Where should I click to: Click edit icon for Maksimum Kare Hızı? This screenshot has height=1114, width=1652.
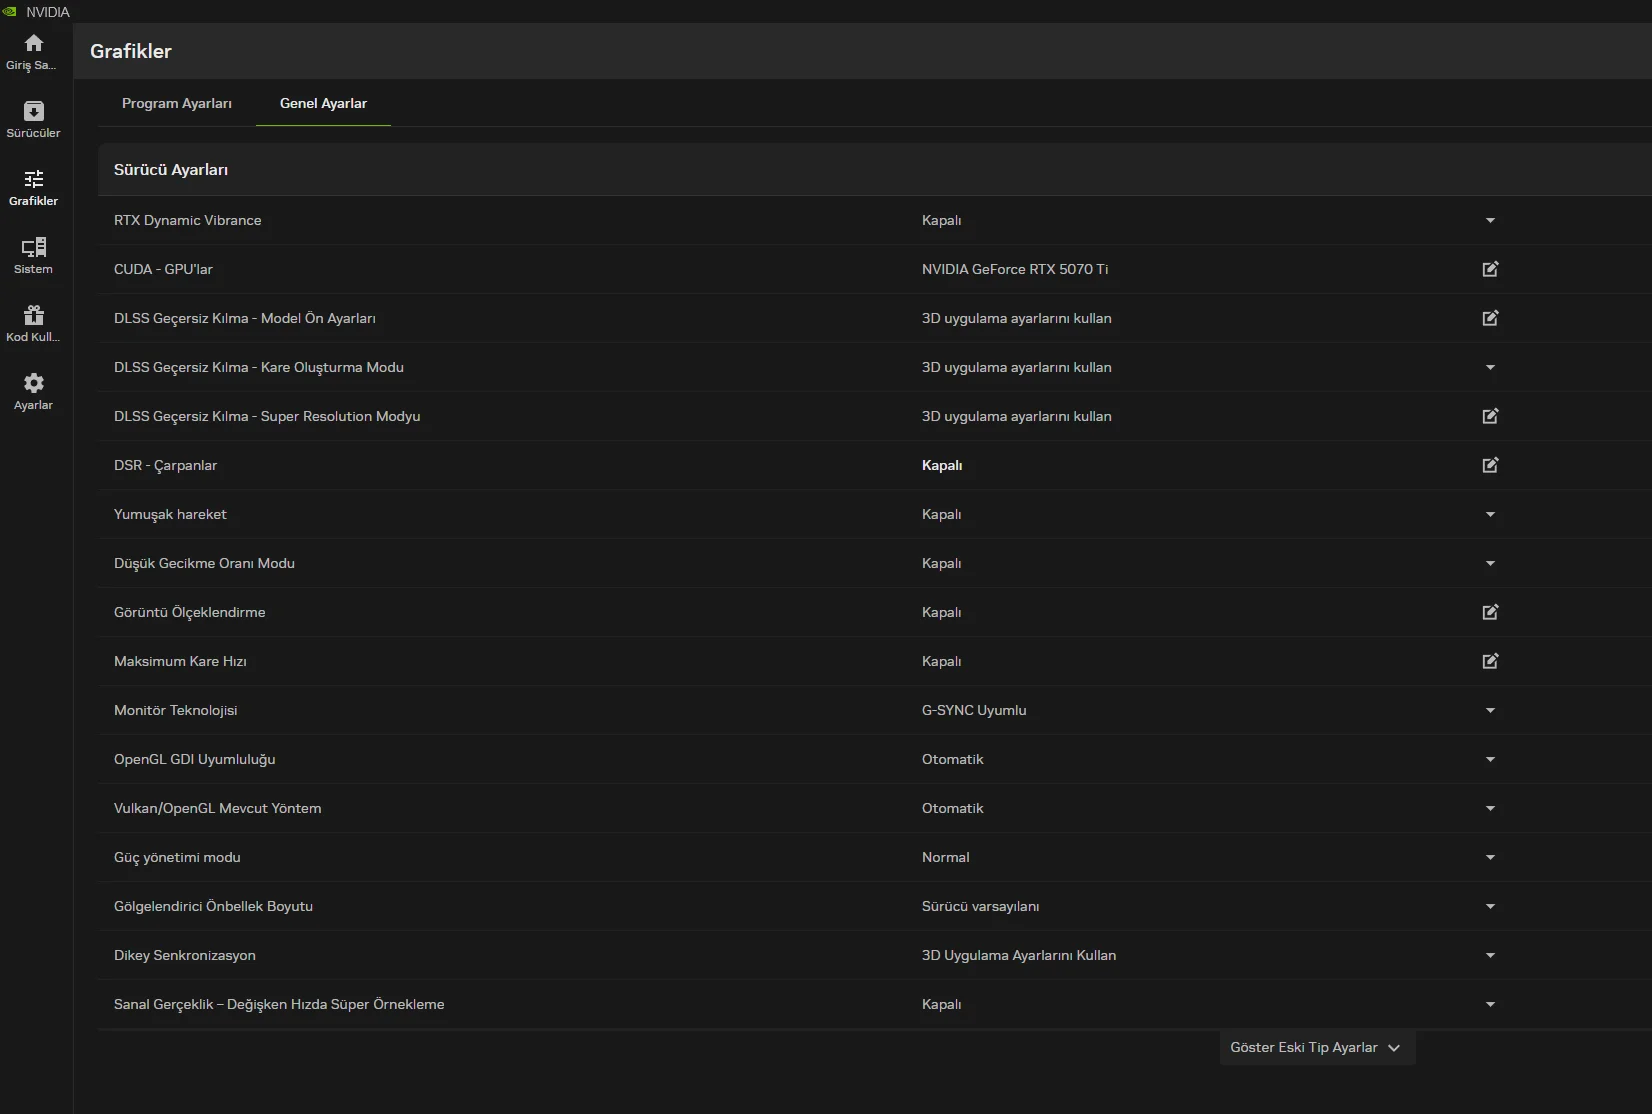tap(1490, 661)
